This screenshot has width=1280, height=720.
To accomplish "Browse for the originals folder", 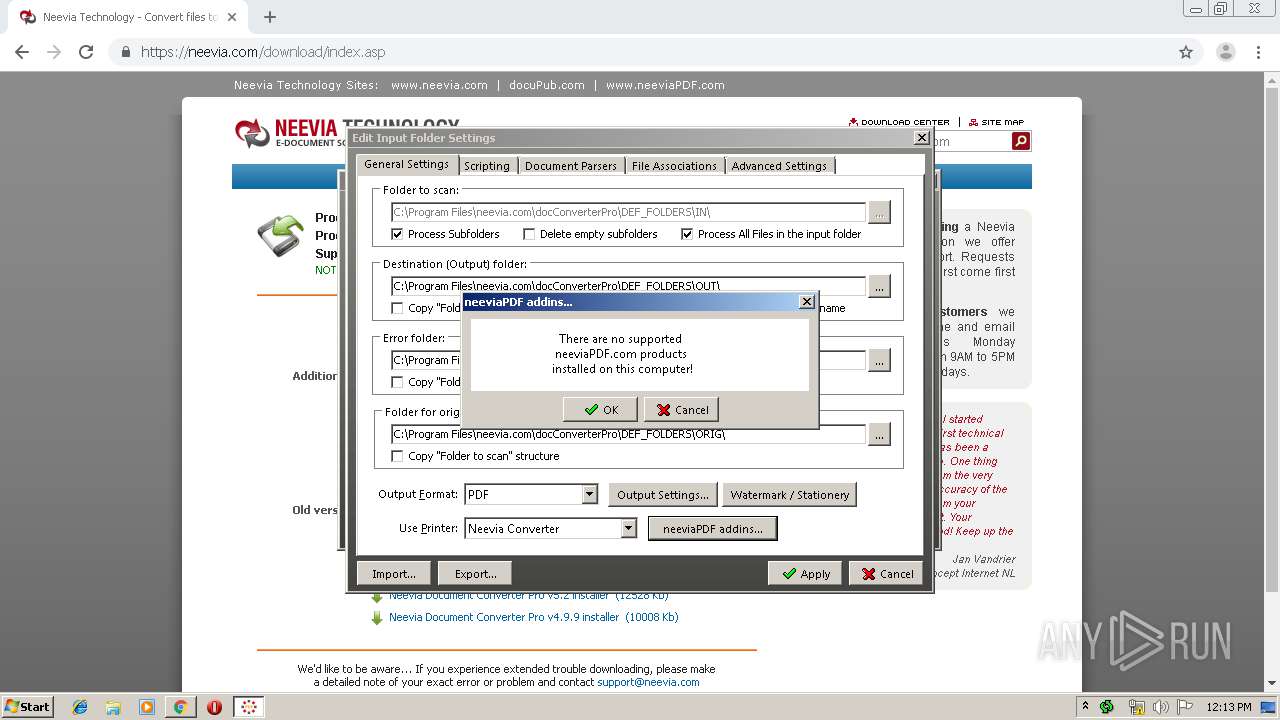I will tap(879, 434).
